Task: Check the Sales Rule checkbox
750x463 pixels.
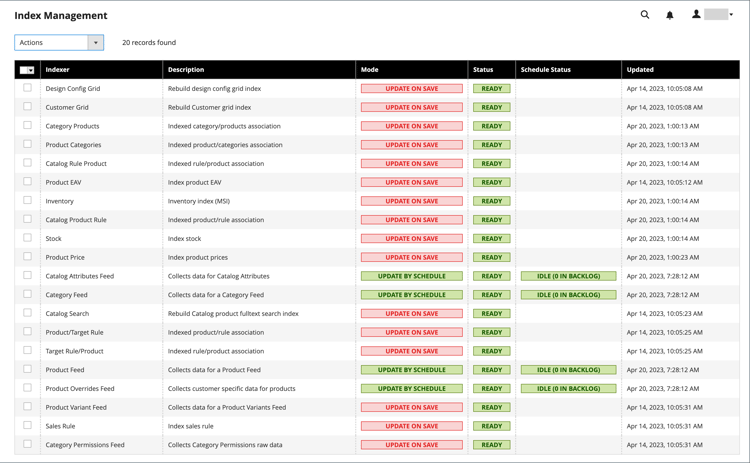Action: 27,425
